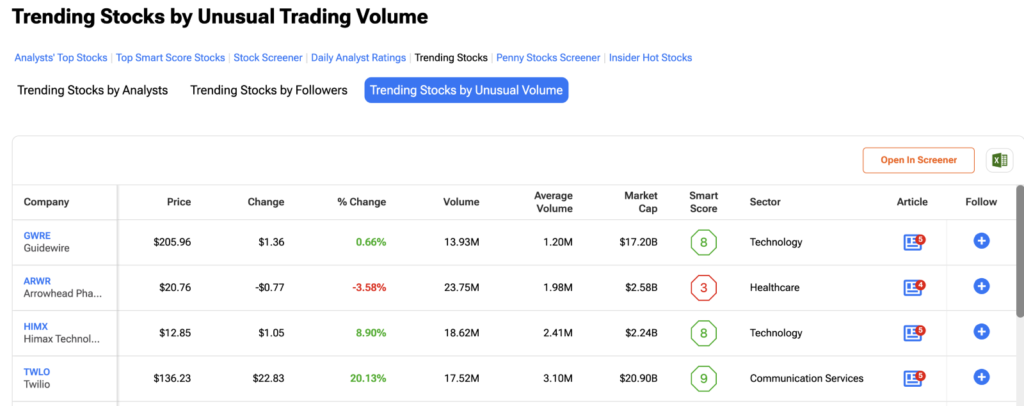This screenshot has width=1024, height=406.
Task: Sort by Change column header
Action: click(266, 202)
